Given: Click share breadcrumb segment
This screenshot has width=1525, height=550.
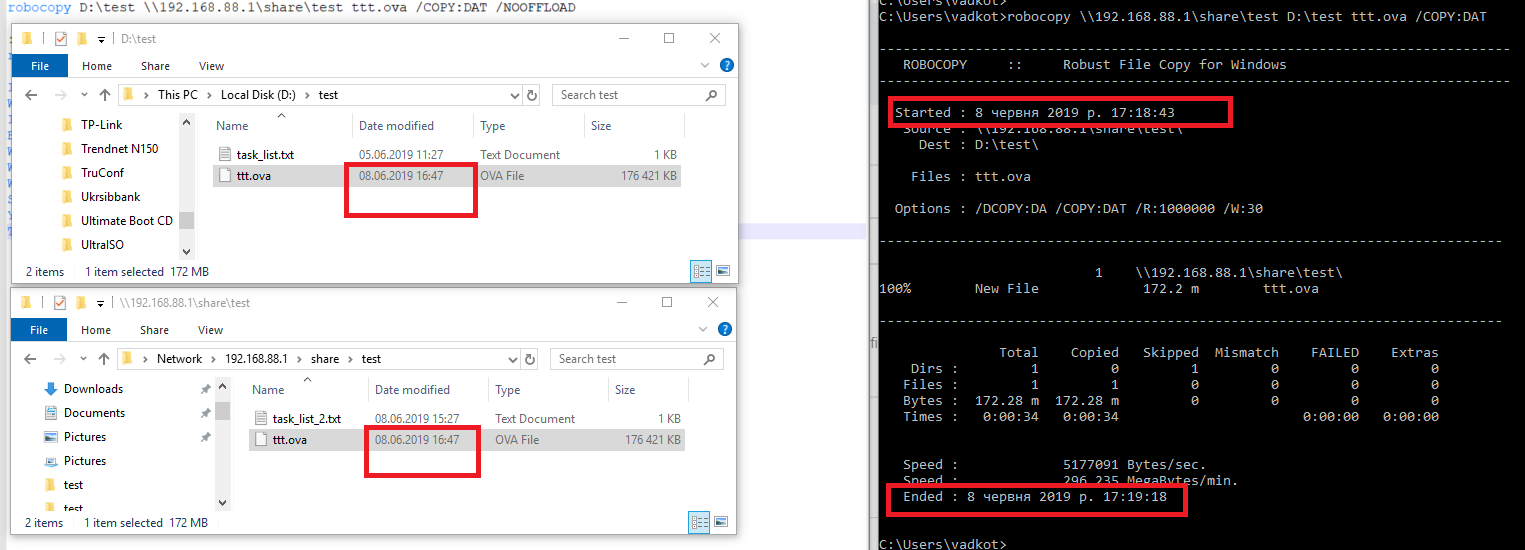Looking at the screenshot, I should pyautogui.click(x=325, y=359).
